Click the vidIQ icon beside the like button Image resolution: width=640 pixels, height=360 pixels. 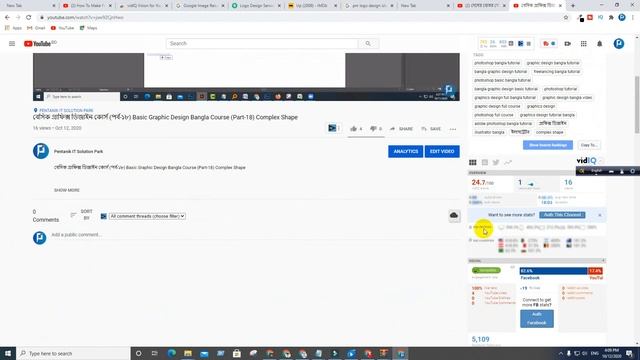click(333, 129)
